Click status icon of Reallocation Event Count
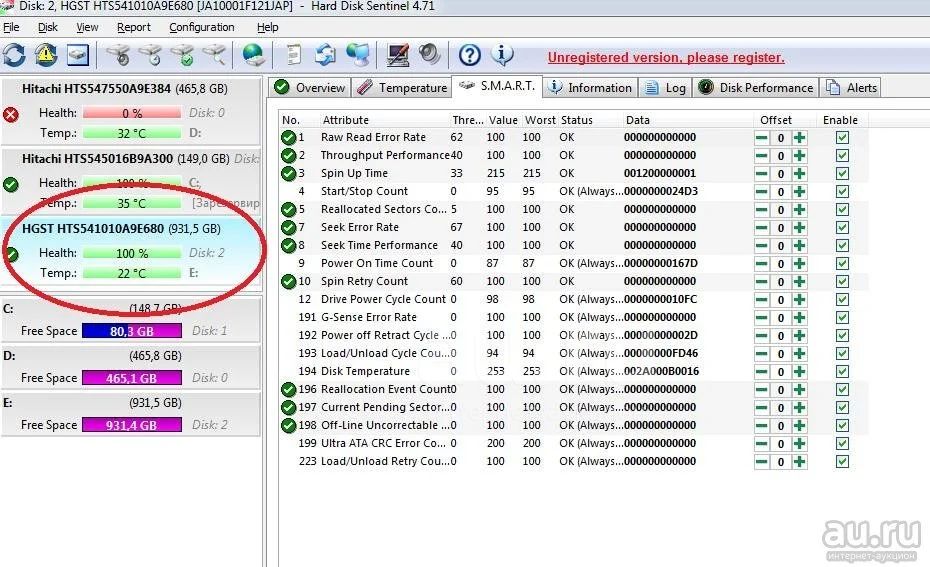The width and height of the screenshot is (930, 567). click(288, 390)
